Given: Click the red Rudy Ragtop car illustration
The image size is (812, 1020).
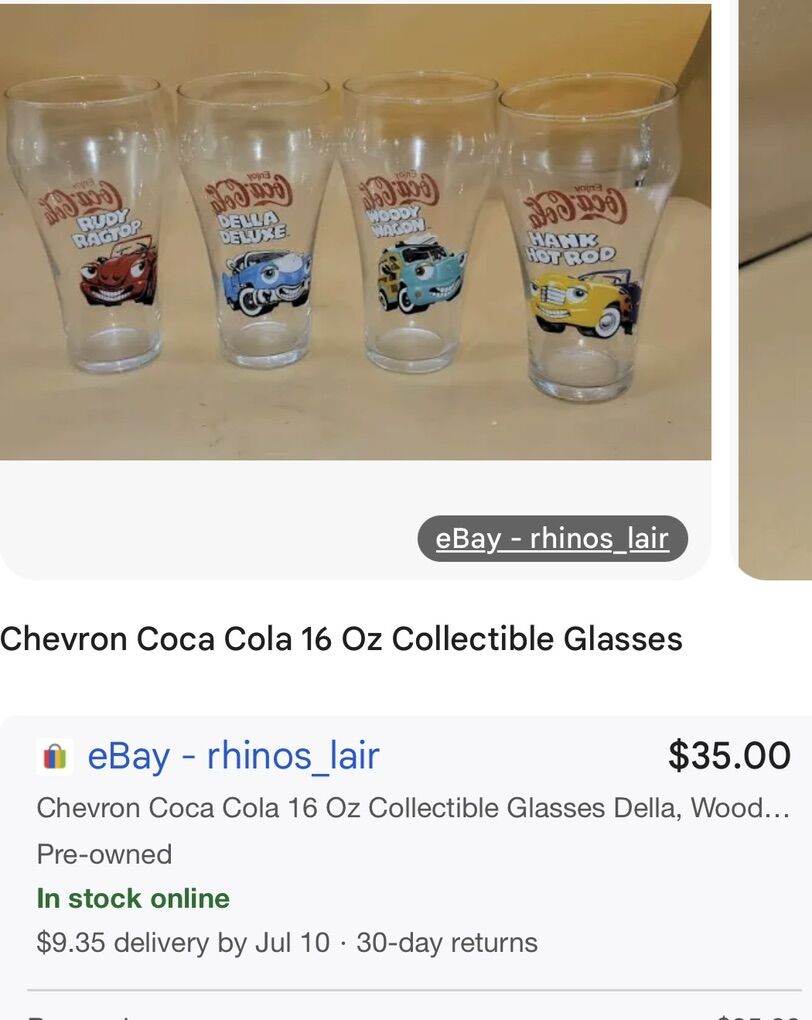Looking at the screenshot, I should coord(119,272).
